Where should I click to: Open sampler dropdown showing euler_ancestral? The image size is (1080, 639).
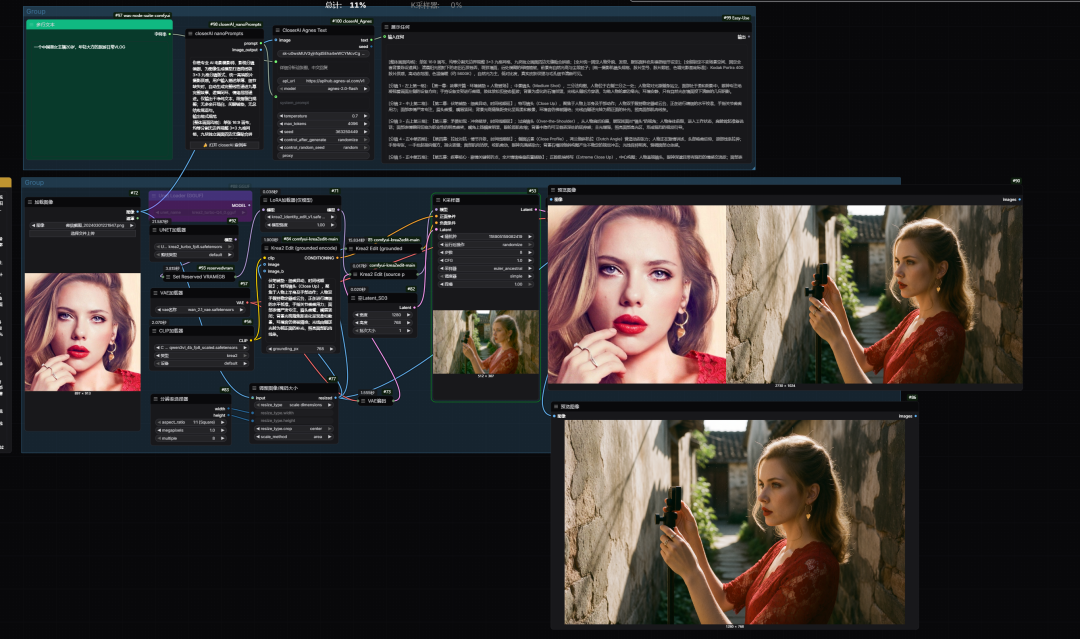[x=486, y=268]
